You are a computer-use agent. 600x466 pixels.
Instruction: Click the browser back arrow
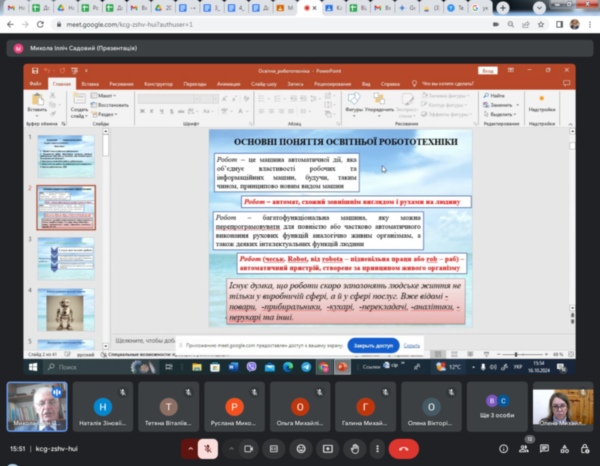pyautogui.click(x=9, y=22)
